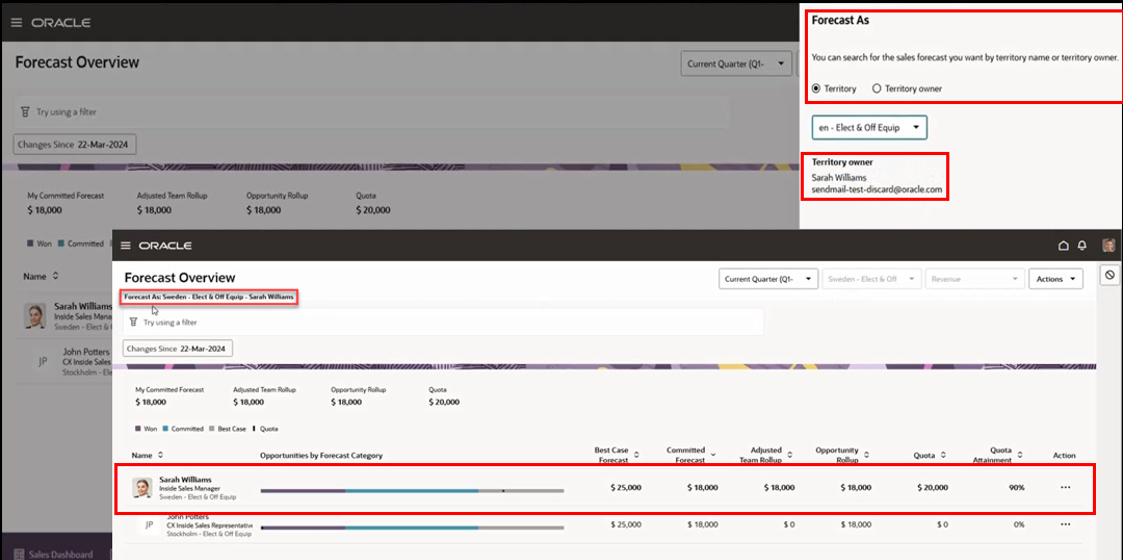Sort by Opportunity Rollup column

pos(866,455)
